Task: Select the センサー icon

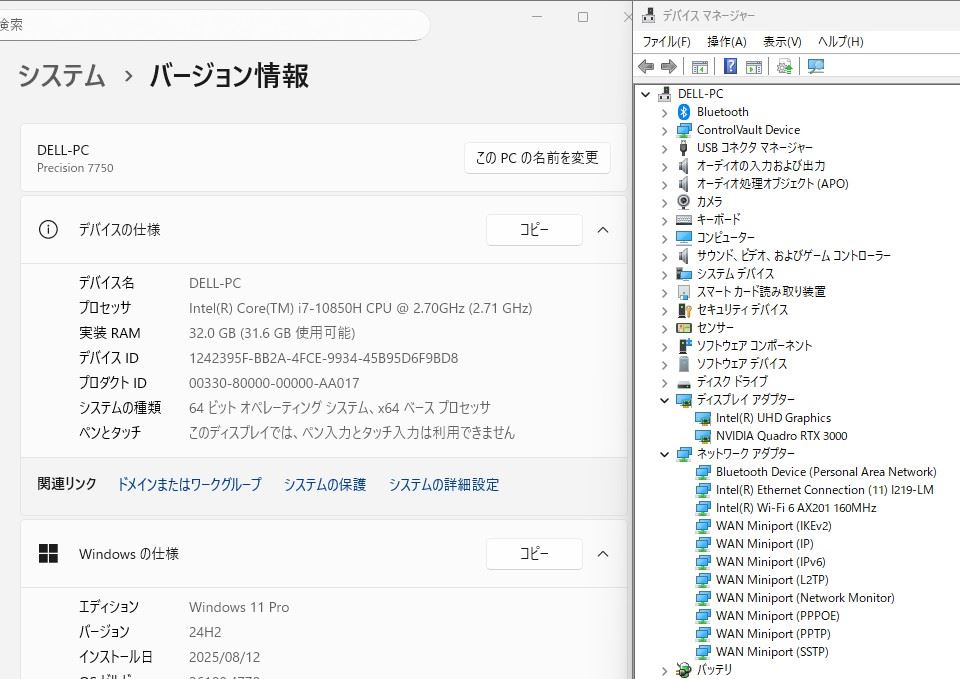Action: [684, 328]
